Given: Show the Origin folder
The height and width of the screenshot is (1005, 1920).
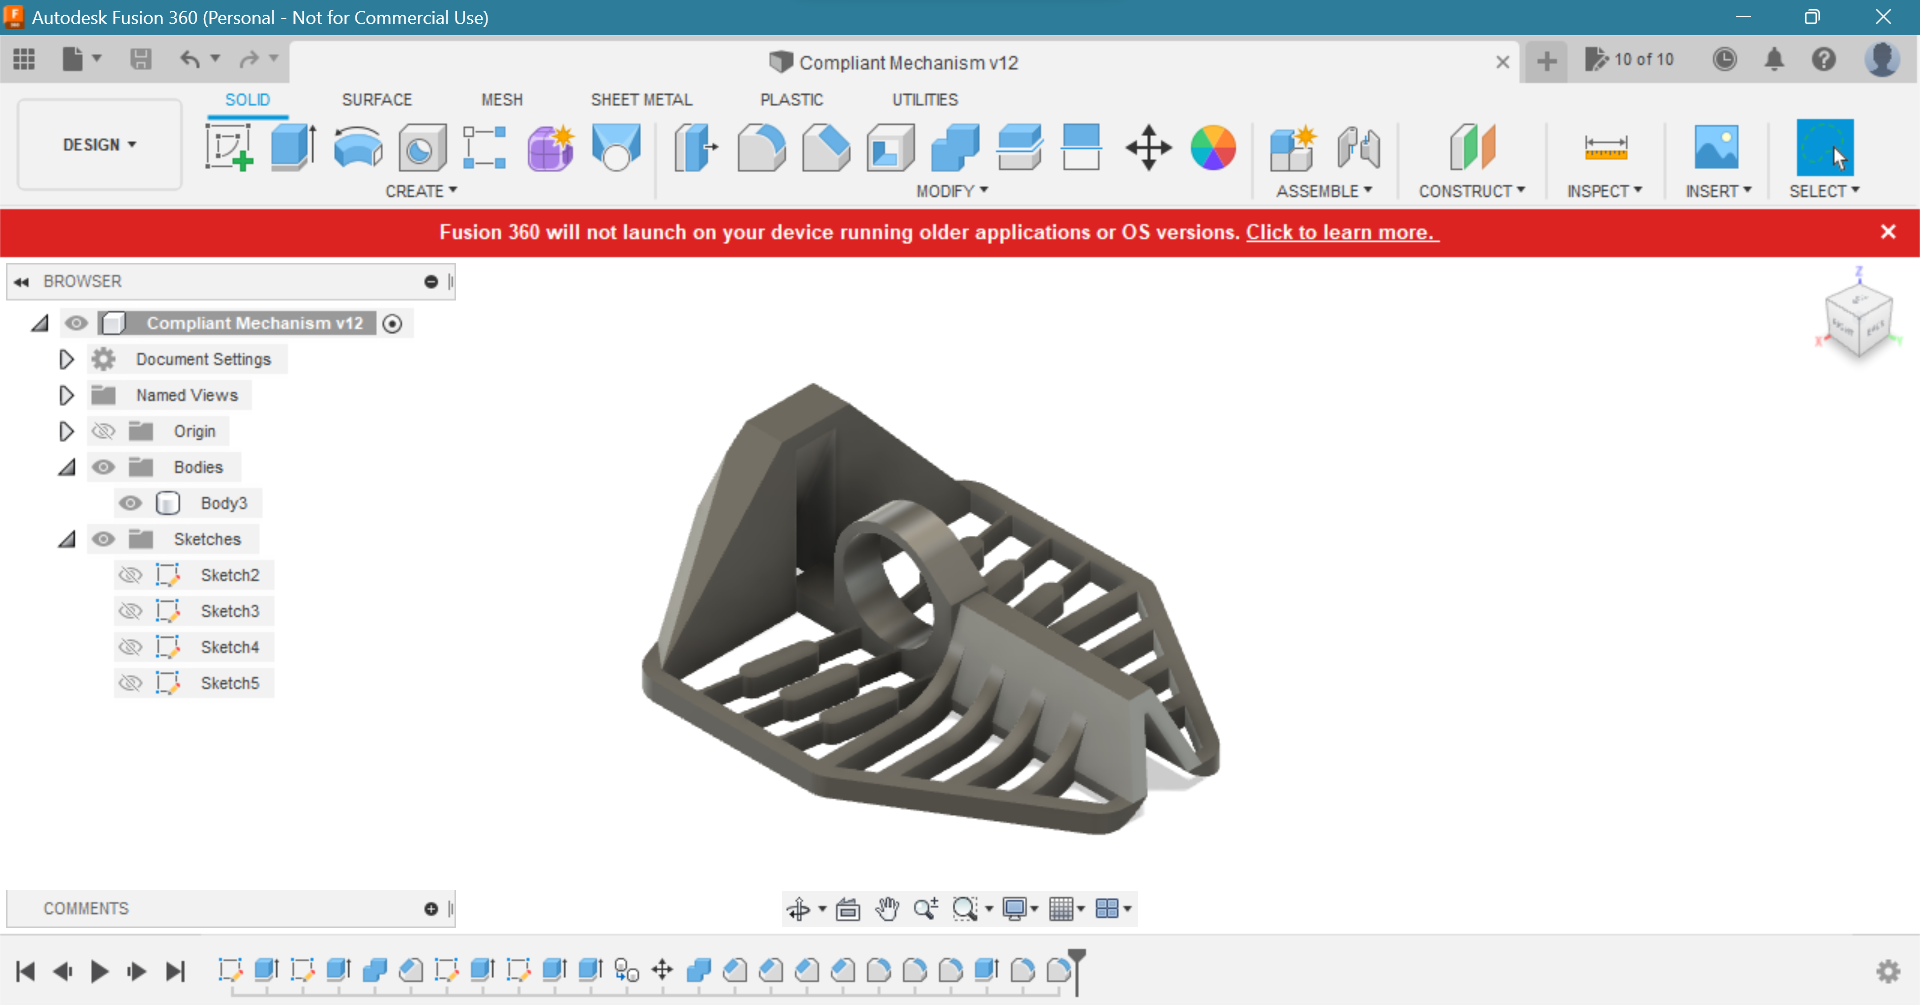Looking at the screenshot, I should [x=103, y=431].
